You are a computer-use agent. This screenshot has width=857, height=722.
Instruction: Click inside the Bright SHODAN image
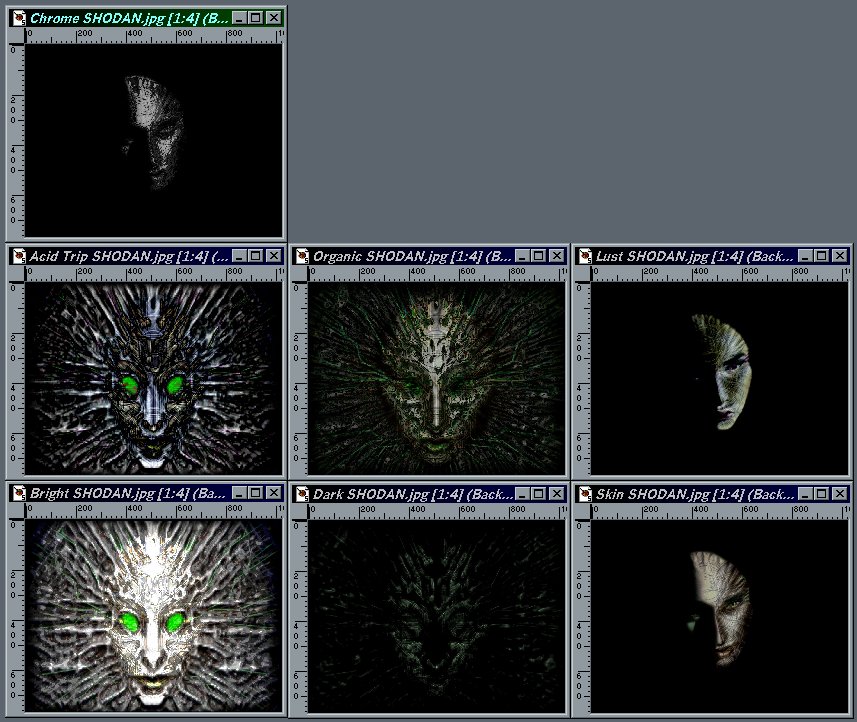click(x=154, y=615)
